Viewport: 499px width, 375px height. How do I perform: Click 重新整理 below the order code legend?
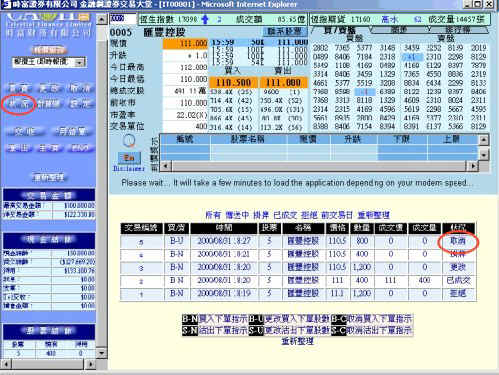(x=297, y=341)
